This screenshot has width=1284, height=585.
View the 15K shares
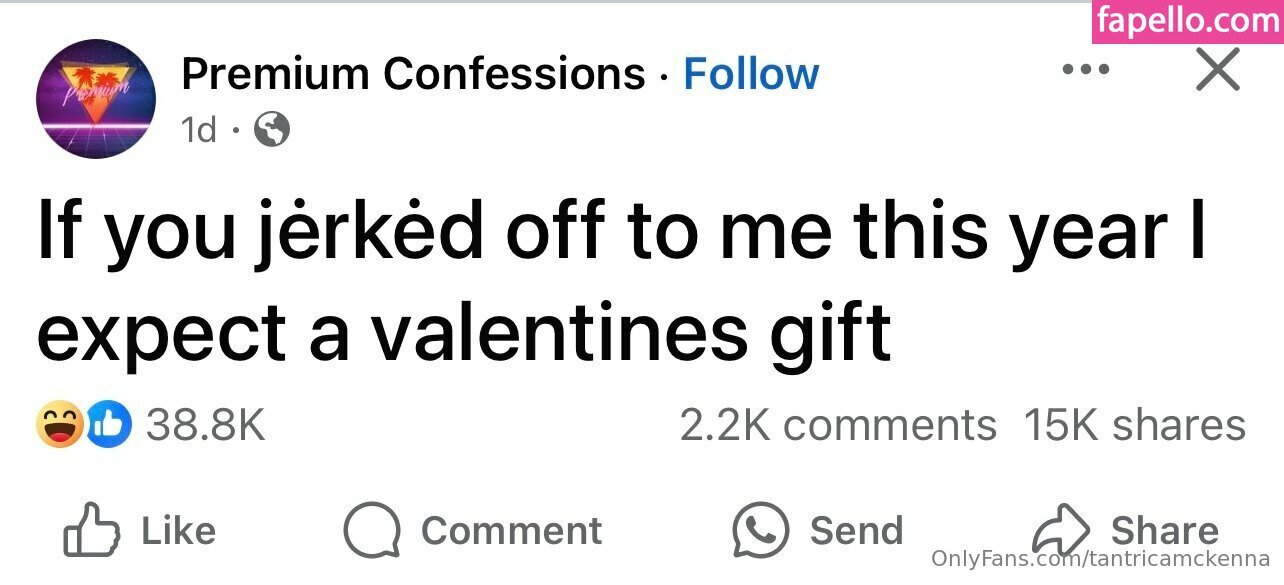point(1135,425)
